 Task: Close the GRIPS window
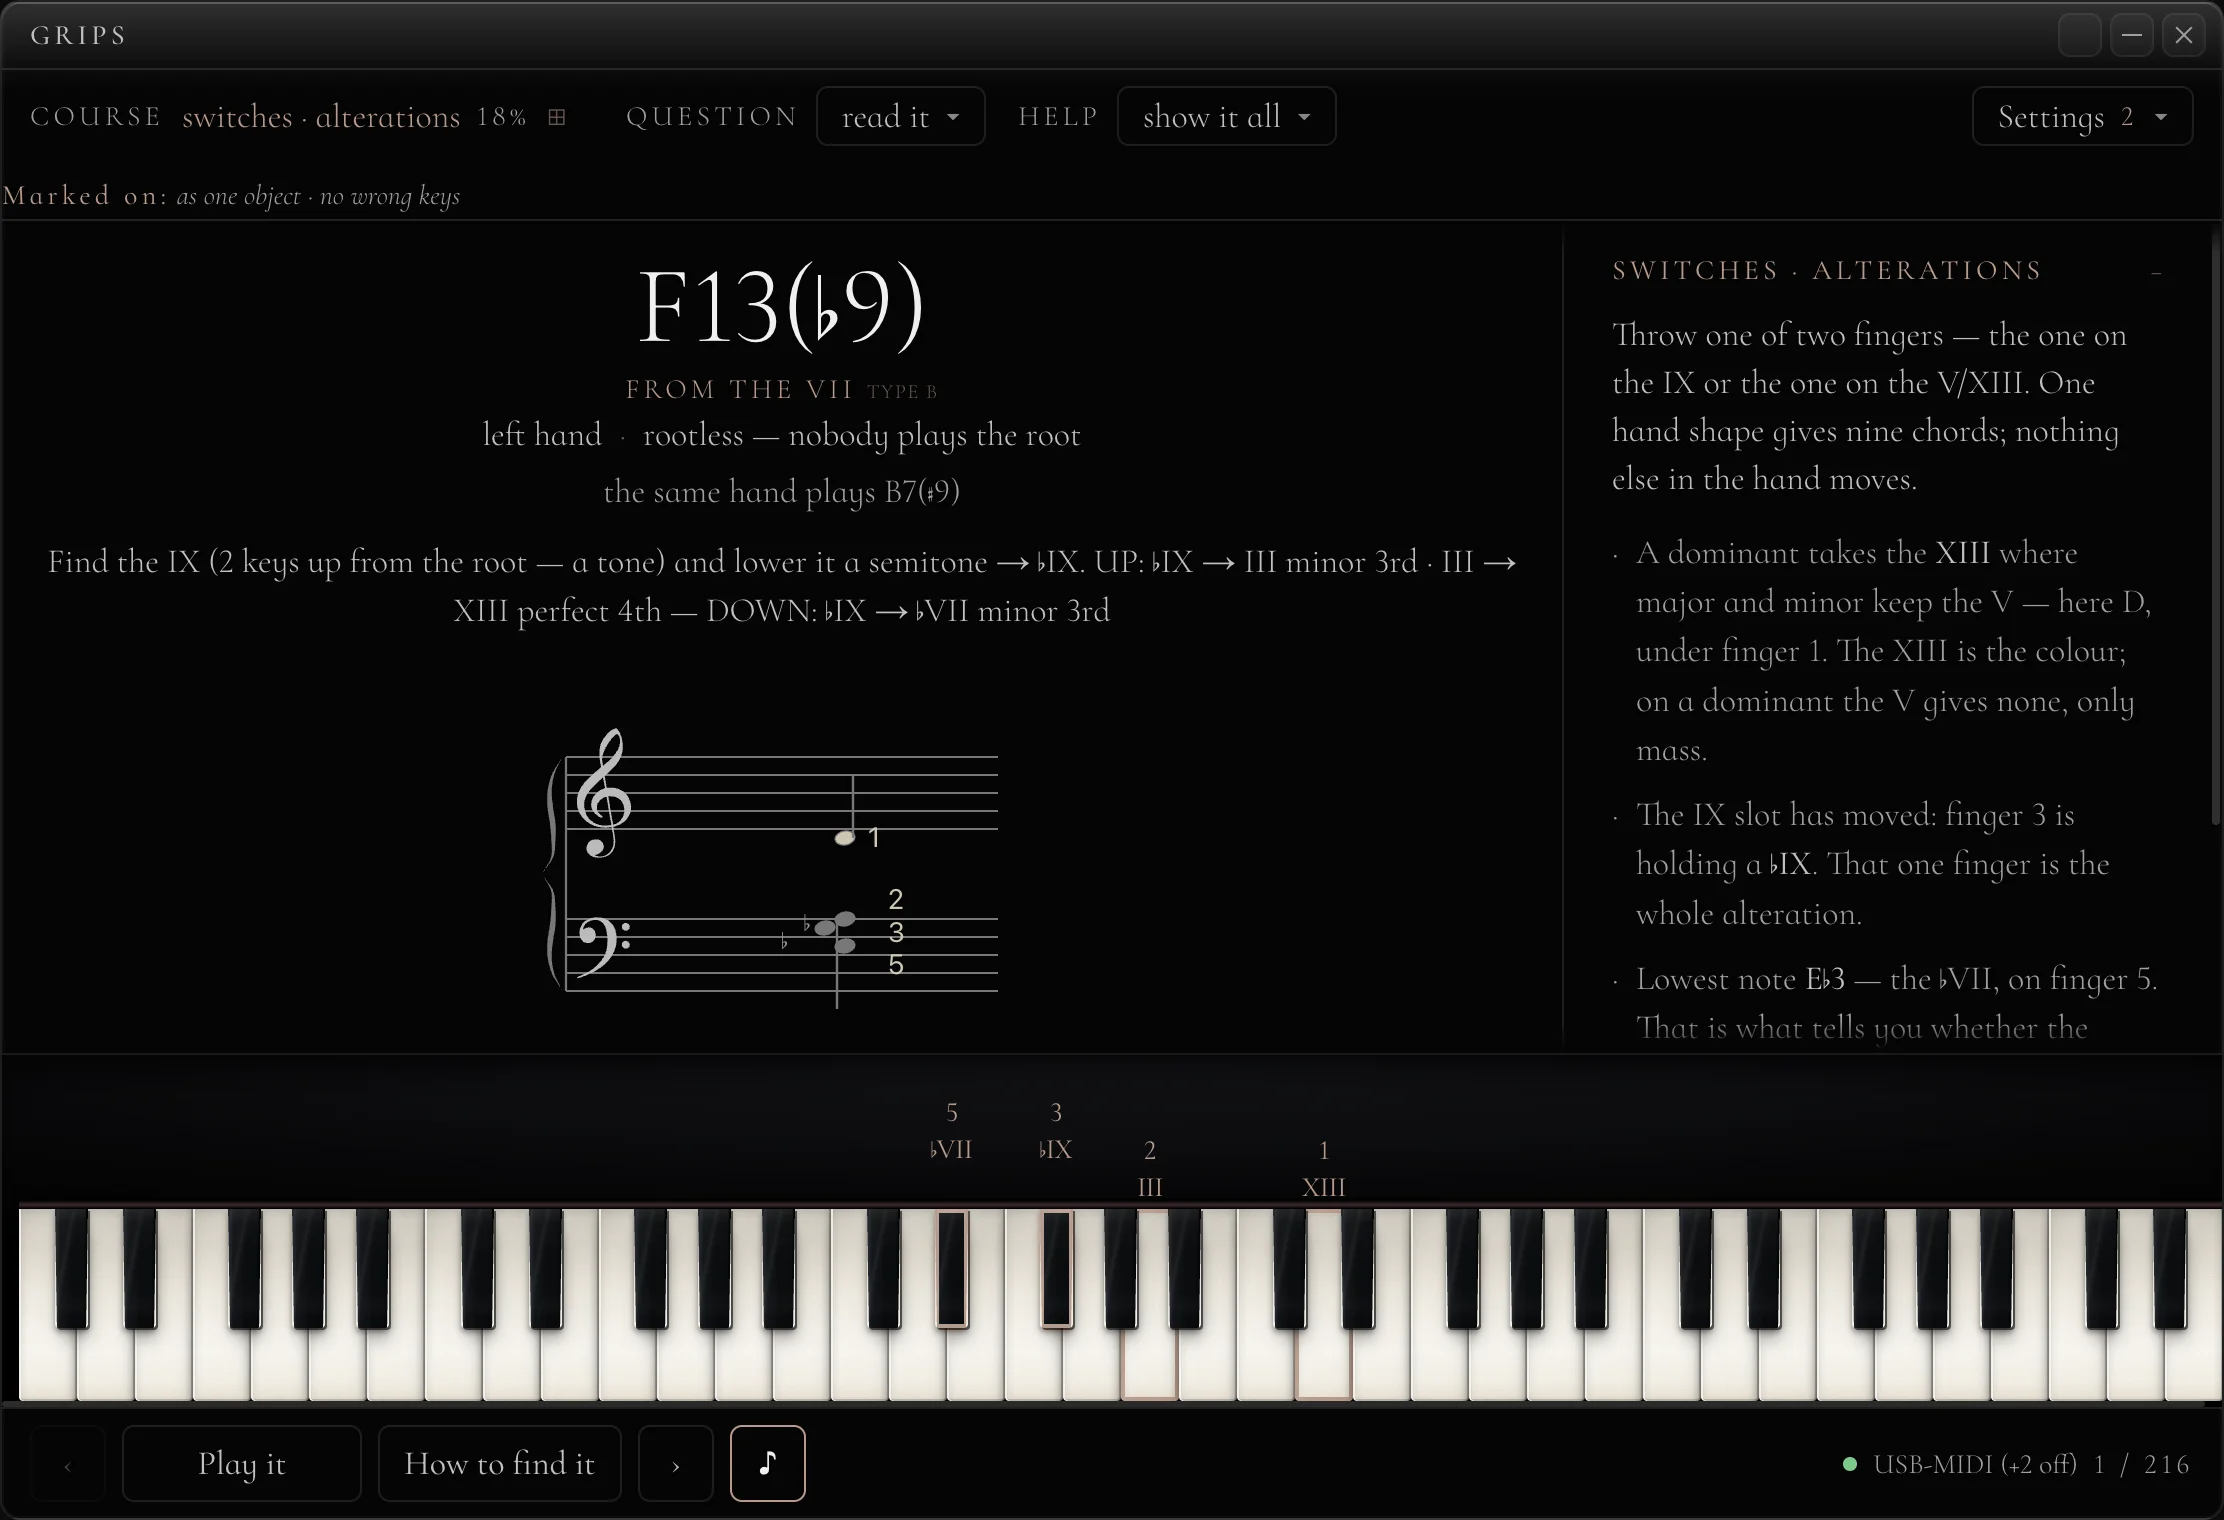2184,36
